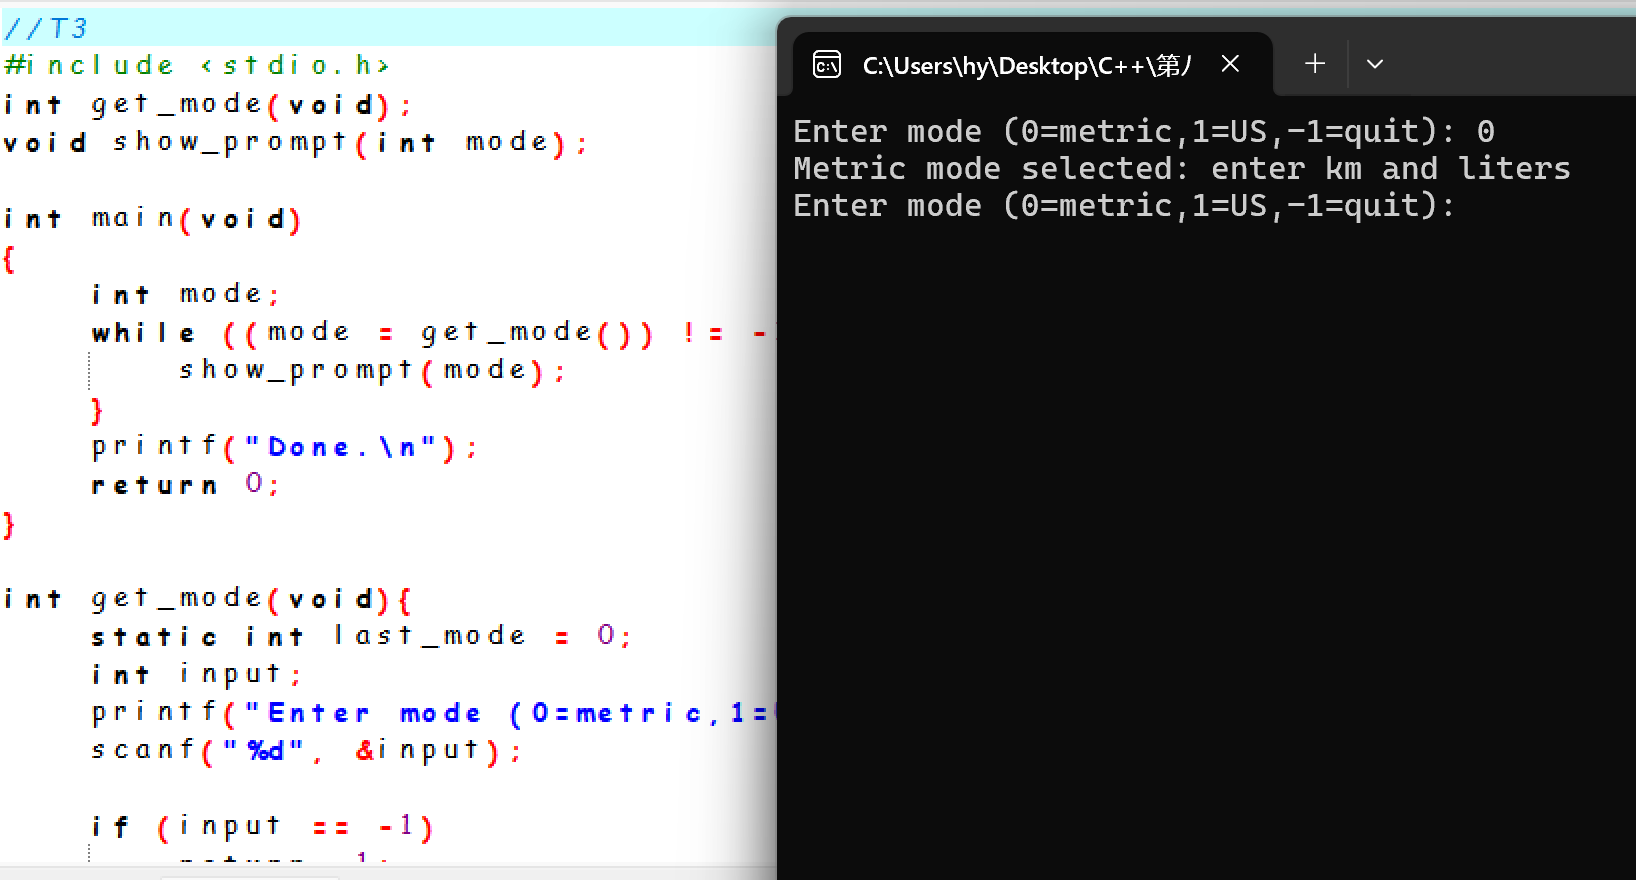
Task: Click terminal line 'Metric mode selected: enter km and liters'
Action: pos(1182,168)
